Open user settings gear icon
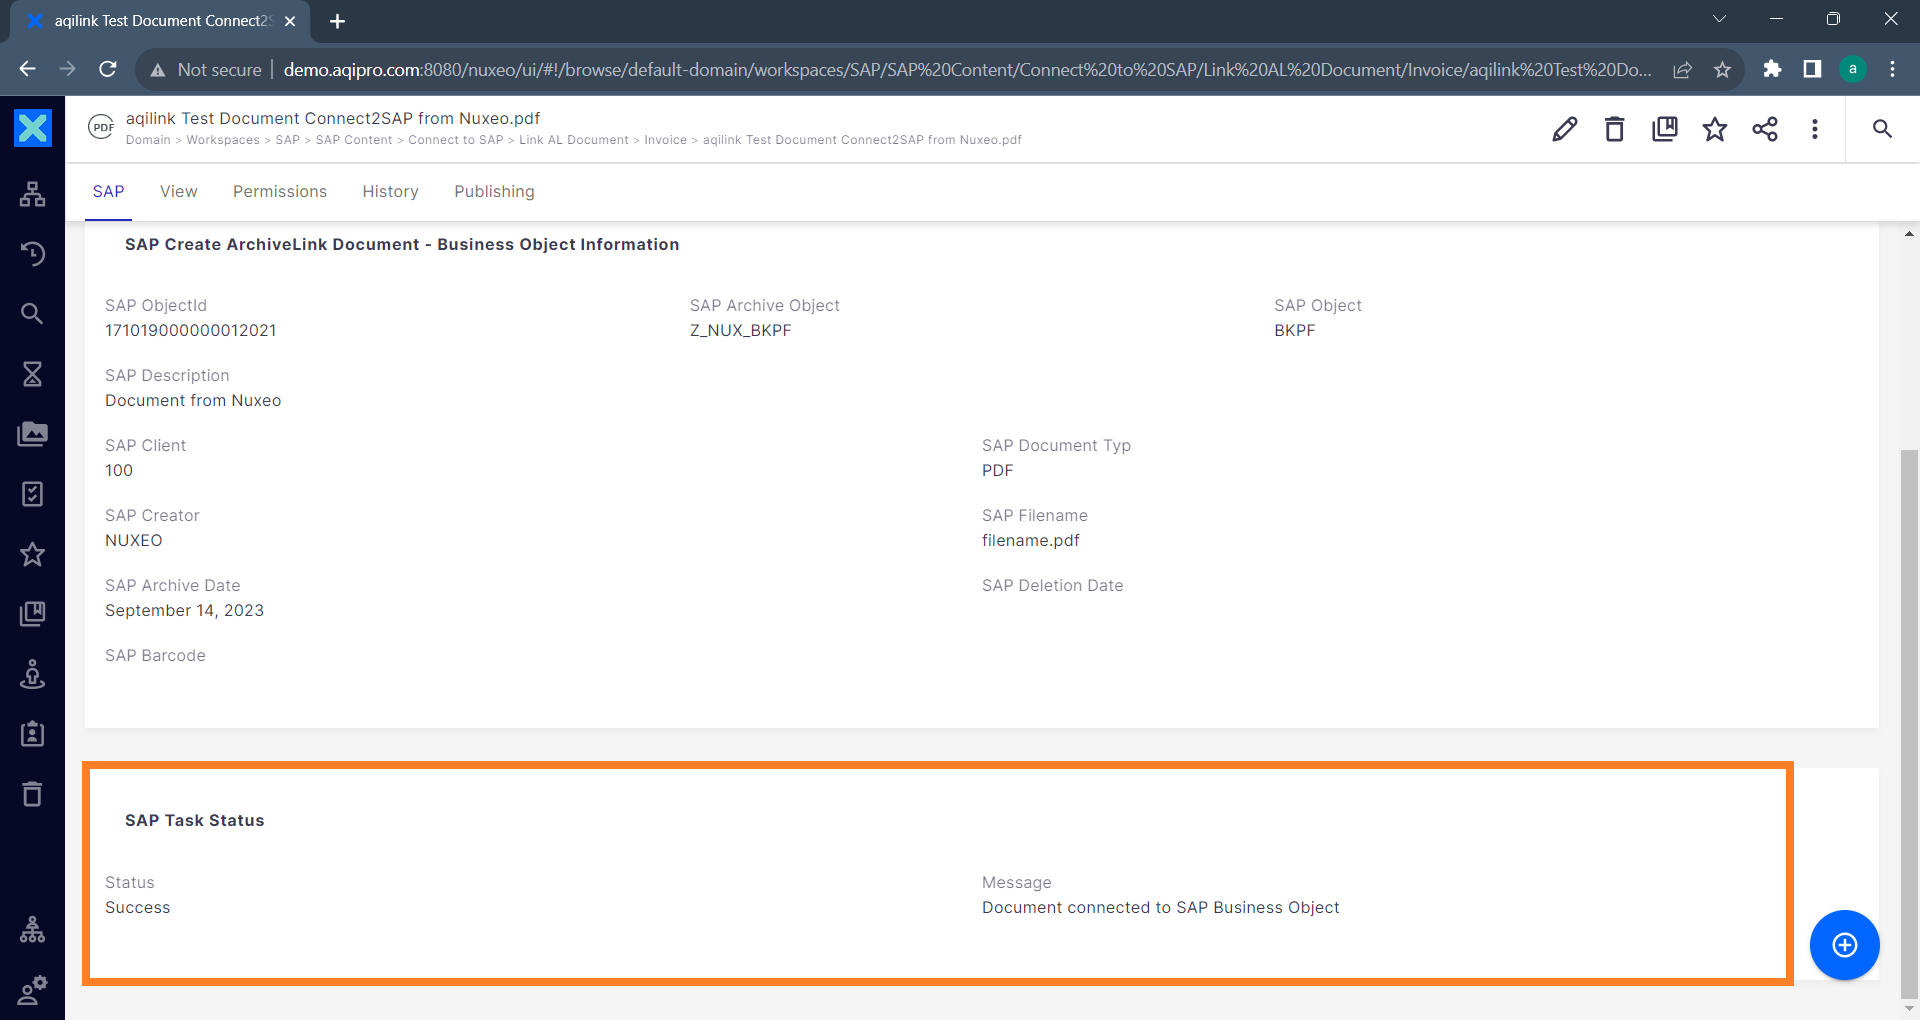 click(32, 990)
